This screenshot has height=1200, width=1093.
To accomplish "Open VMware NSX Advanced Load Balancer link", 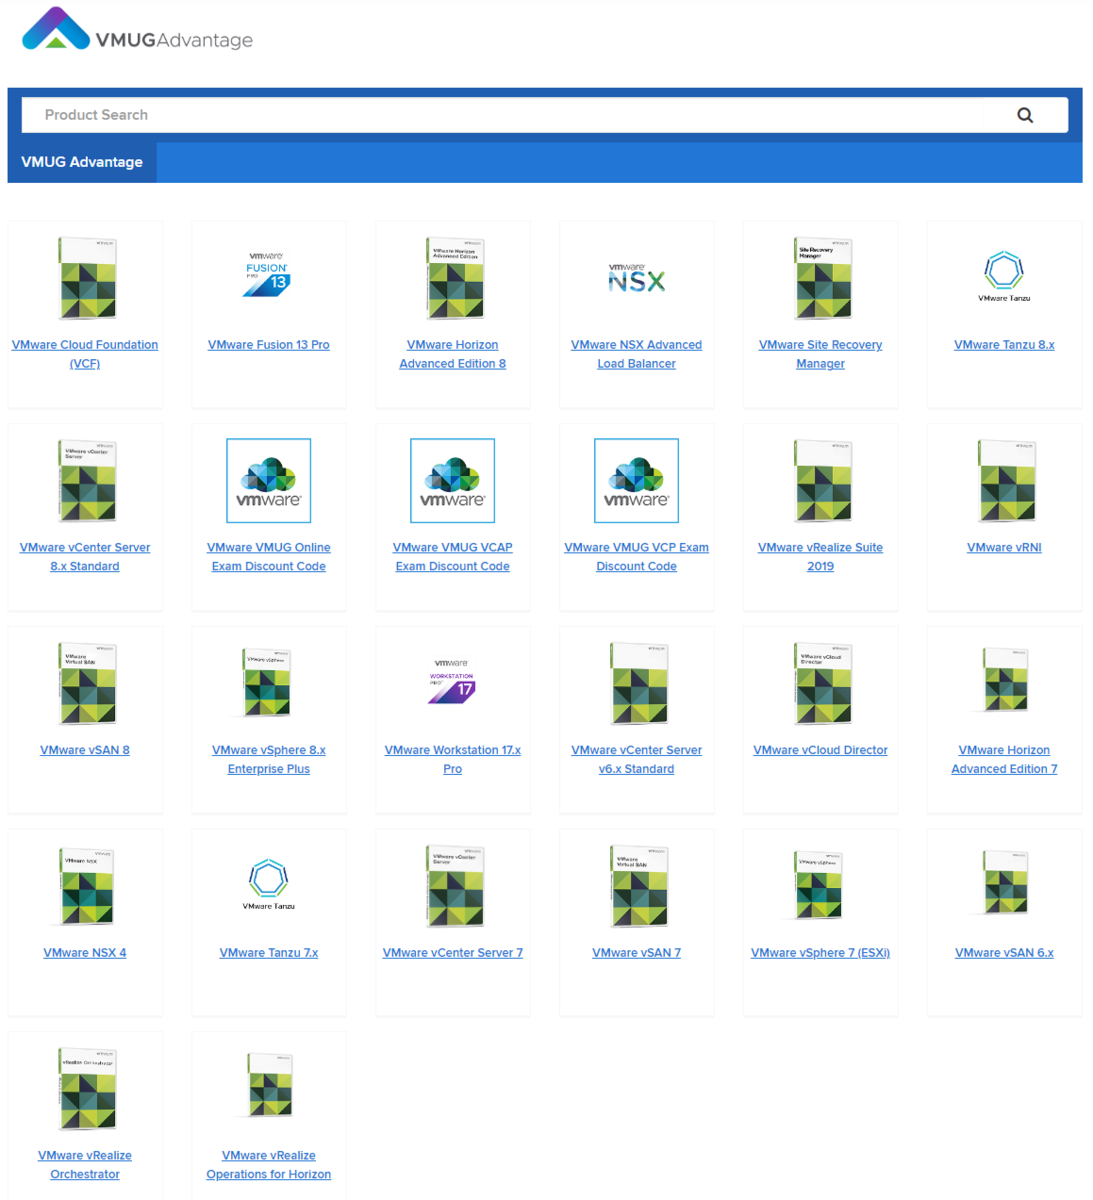I will (x=637, y=354).
